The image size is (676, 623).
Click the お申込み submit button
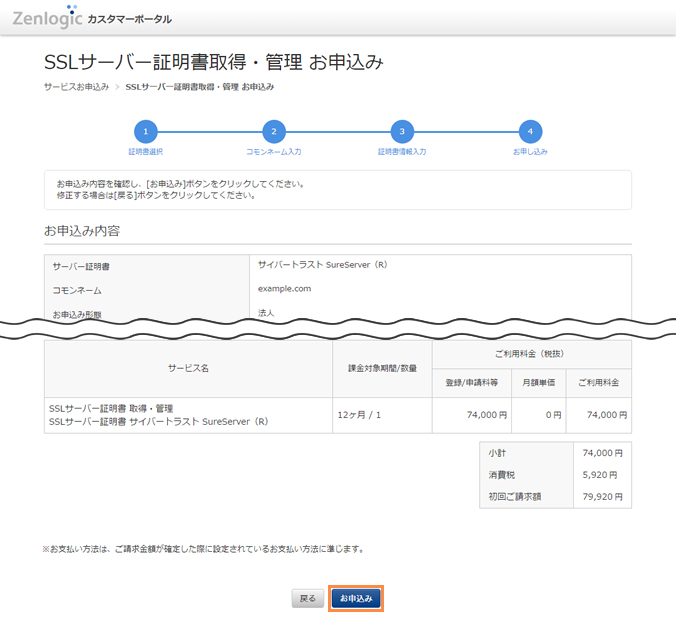coord(356,598)
